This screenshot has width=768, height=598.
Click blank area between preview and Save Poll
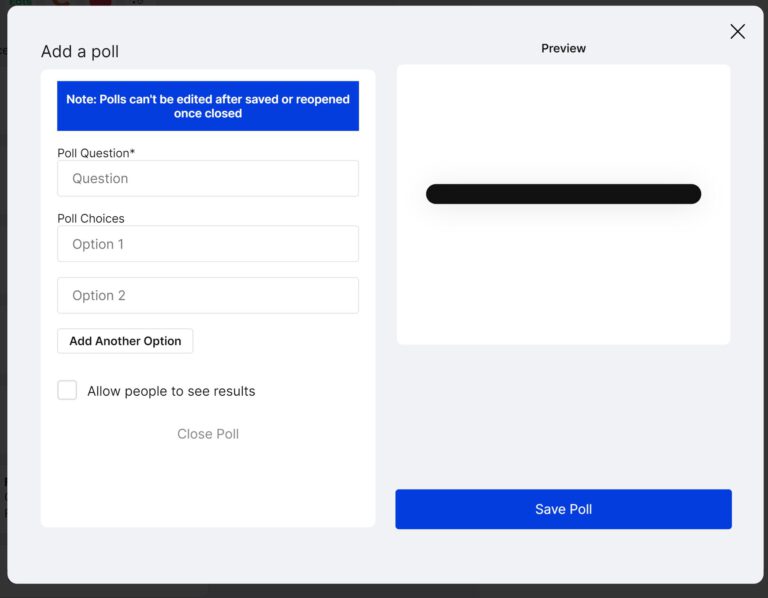(563, 416)
